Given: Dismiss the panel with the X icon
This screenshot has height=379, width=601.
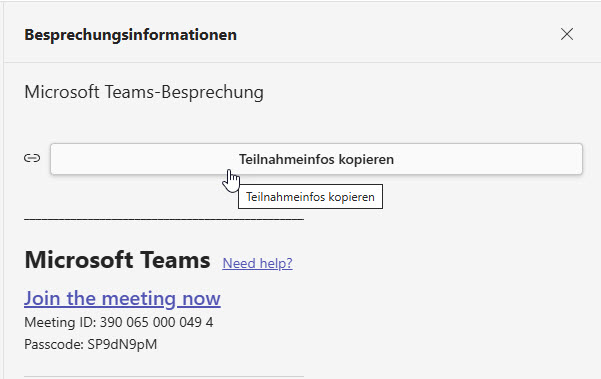Looking at the screenshot, I should point(567,34).
